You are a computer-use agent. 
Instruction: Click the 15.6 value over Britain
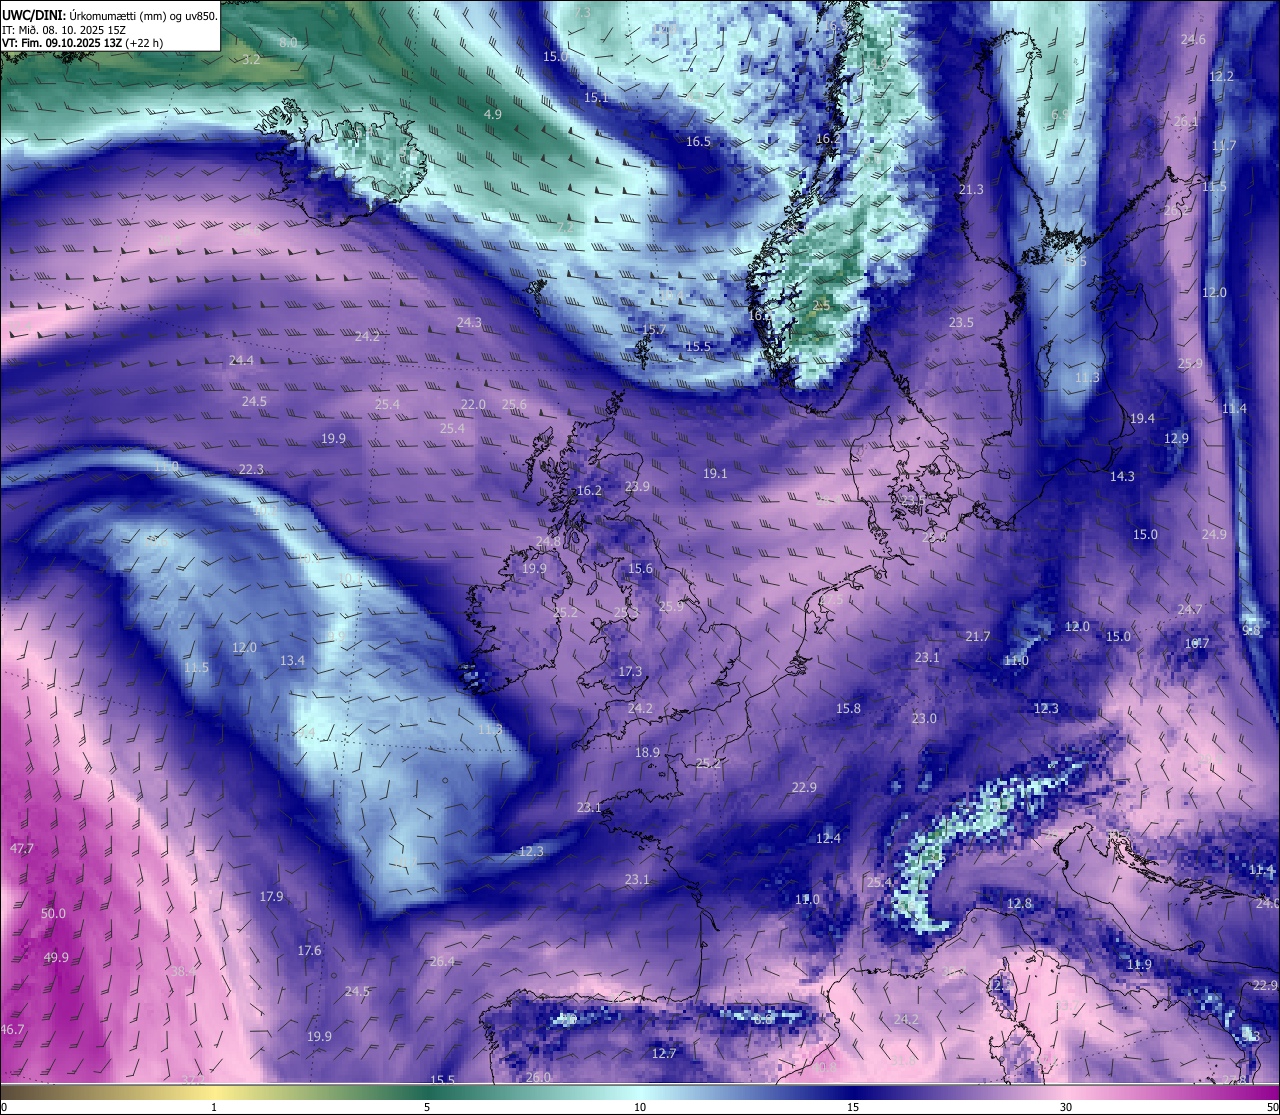(640, 569)
